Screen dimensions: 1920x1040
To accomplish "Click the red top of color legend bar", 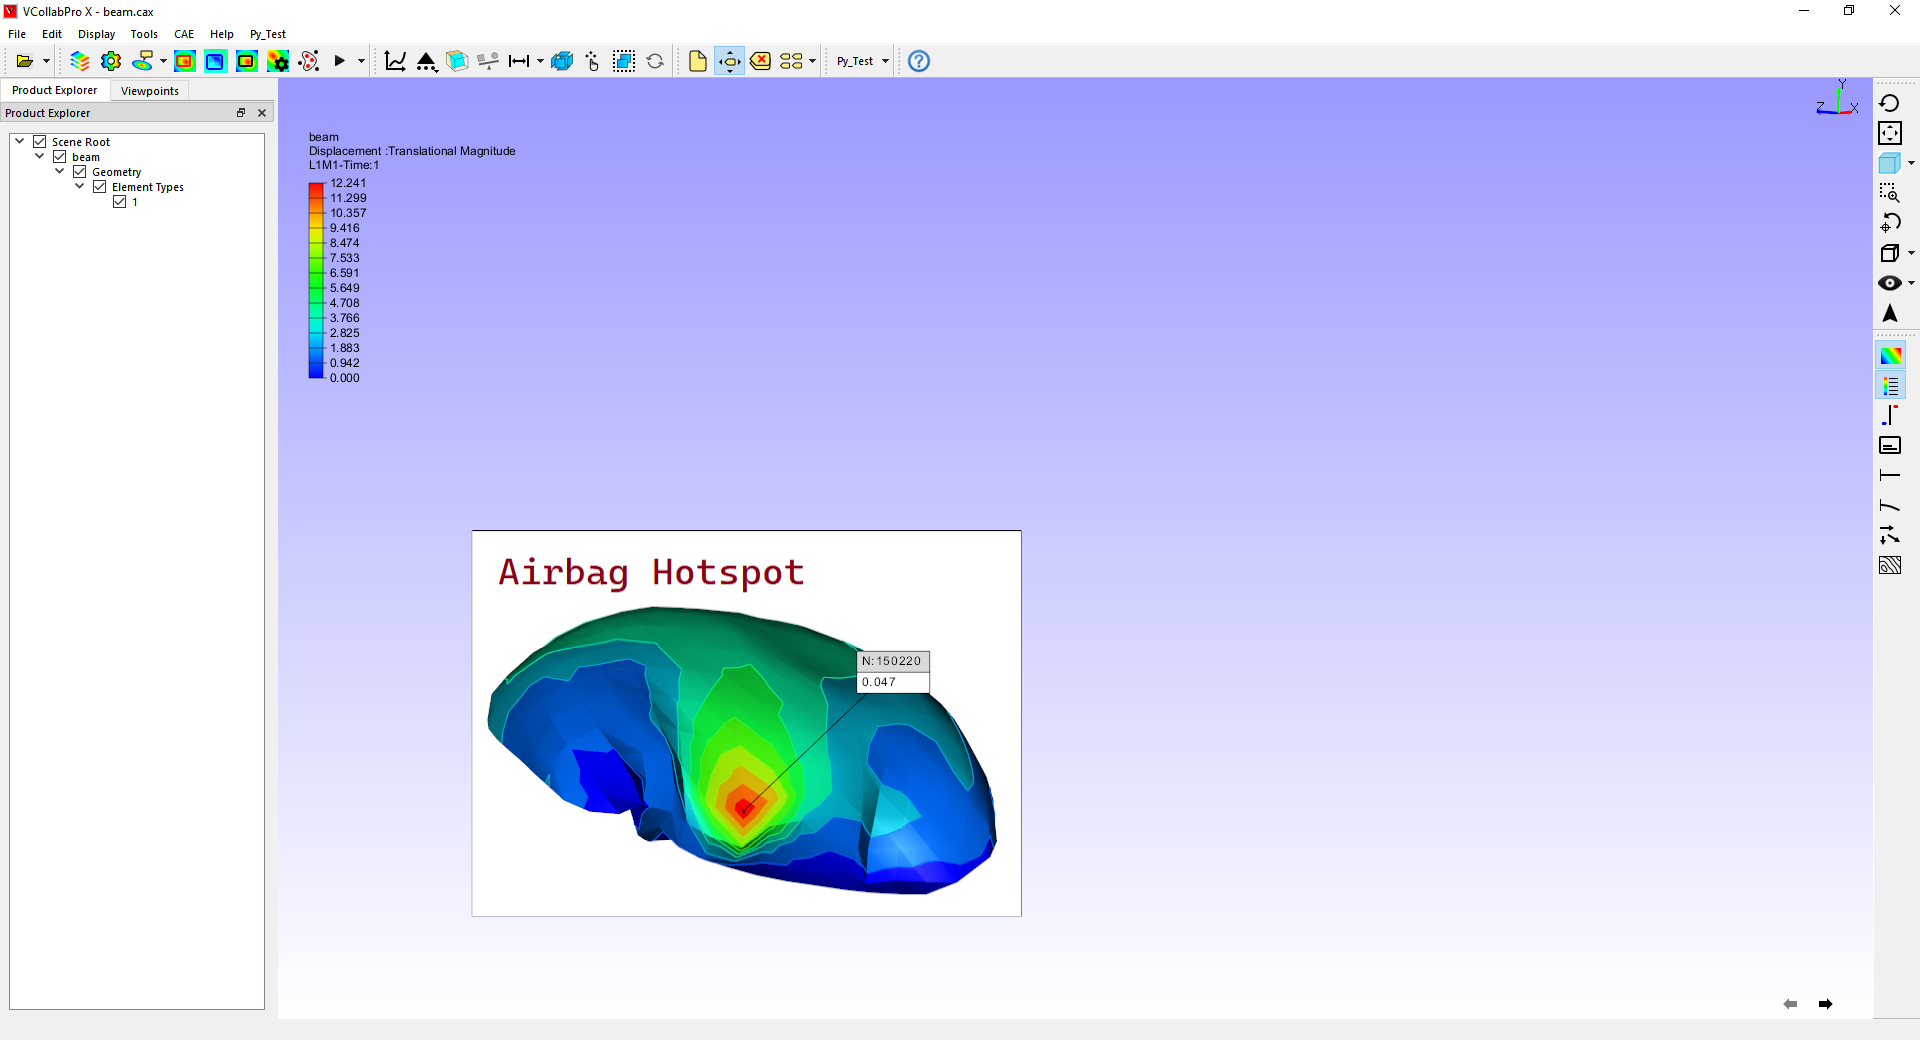I will coord(316,188).
